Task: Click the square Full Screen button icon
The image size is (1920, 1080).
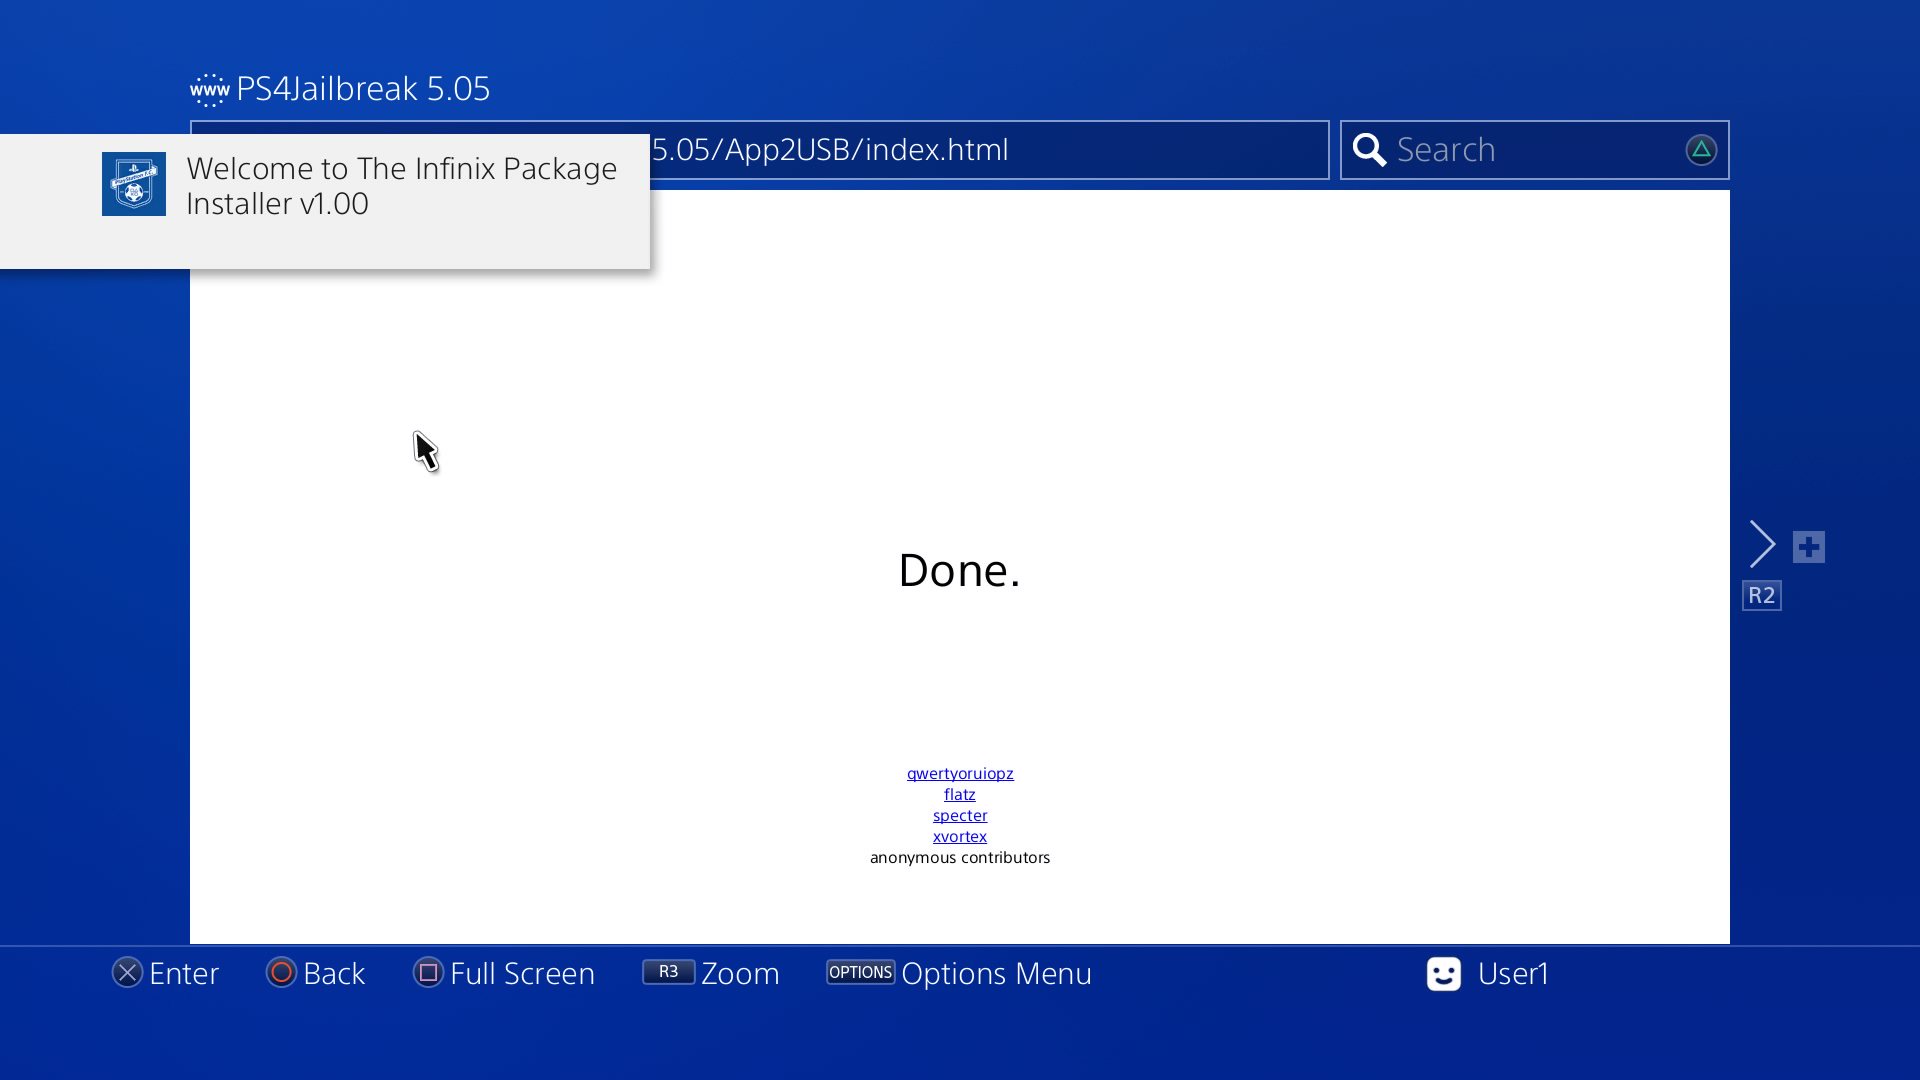Action: pos(428,972)
